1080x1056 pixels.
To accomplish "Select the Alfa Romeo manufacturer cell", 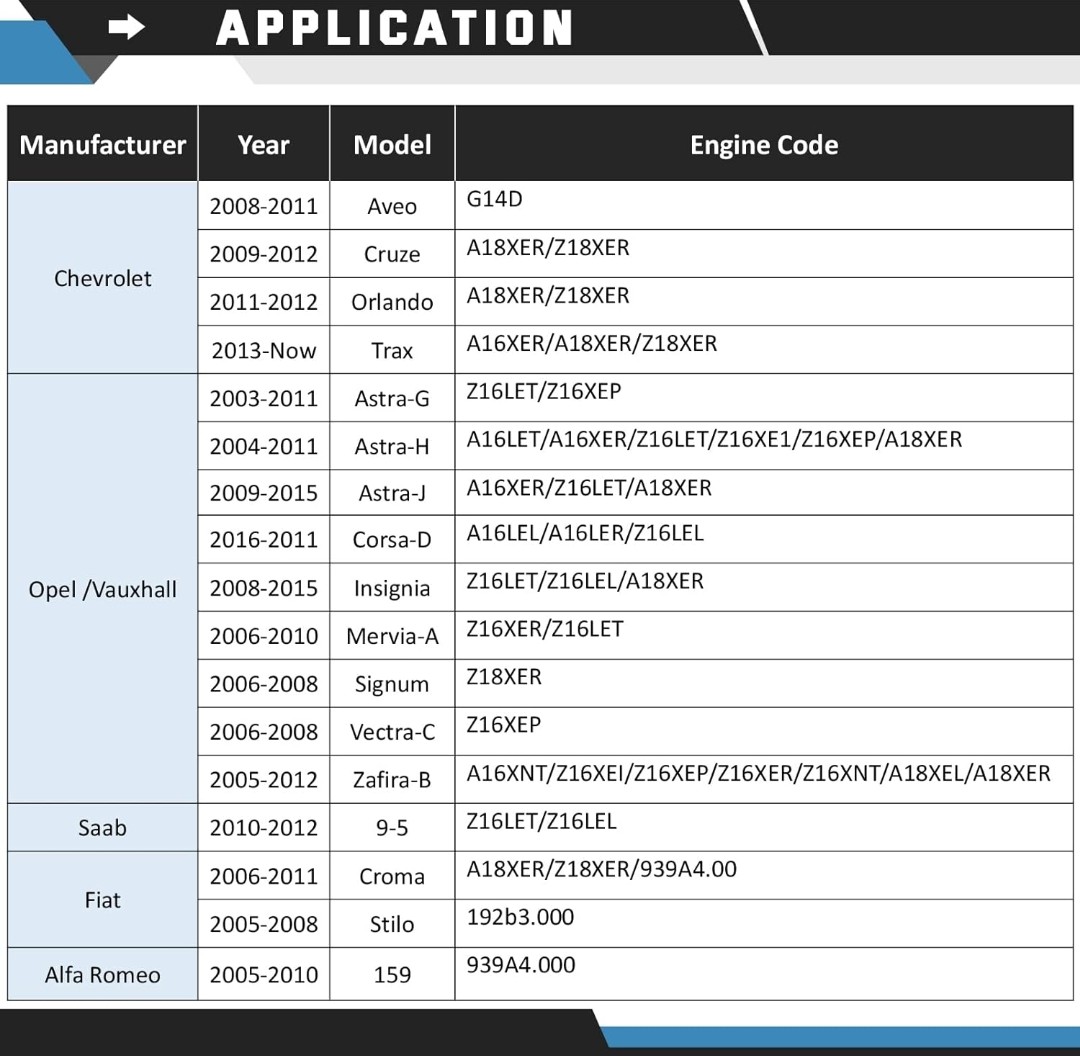I will click(x=102, y=975).
